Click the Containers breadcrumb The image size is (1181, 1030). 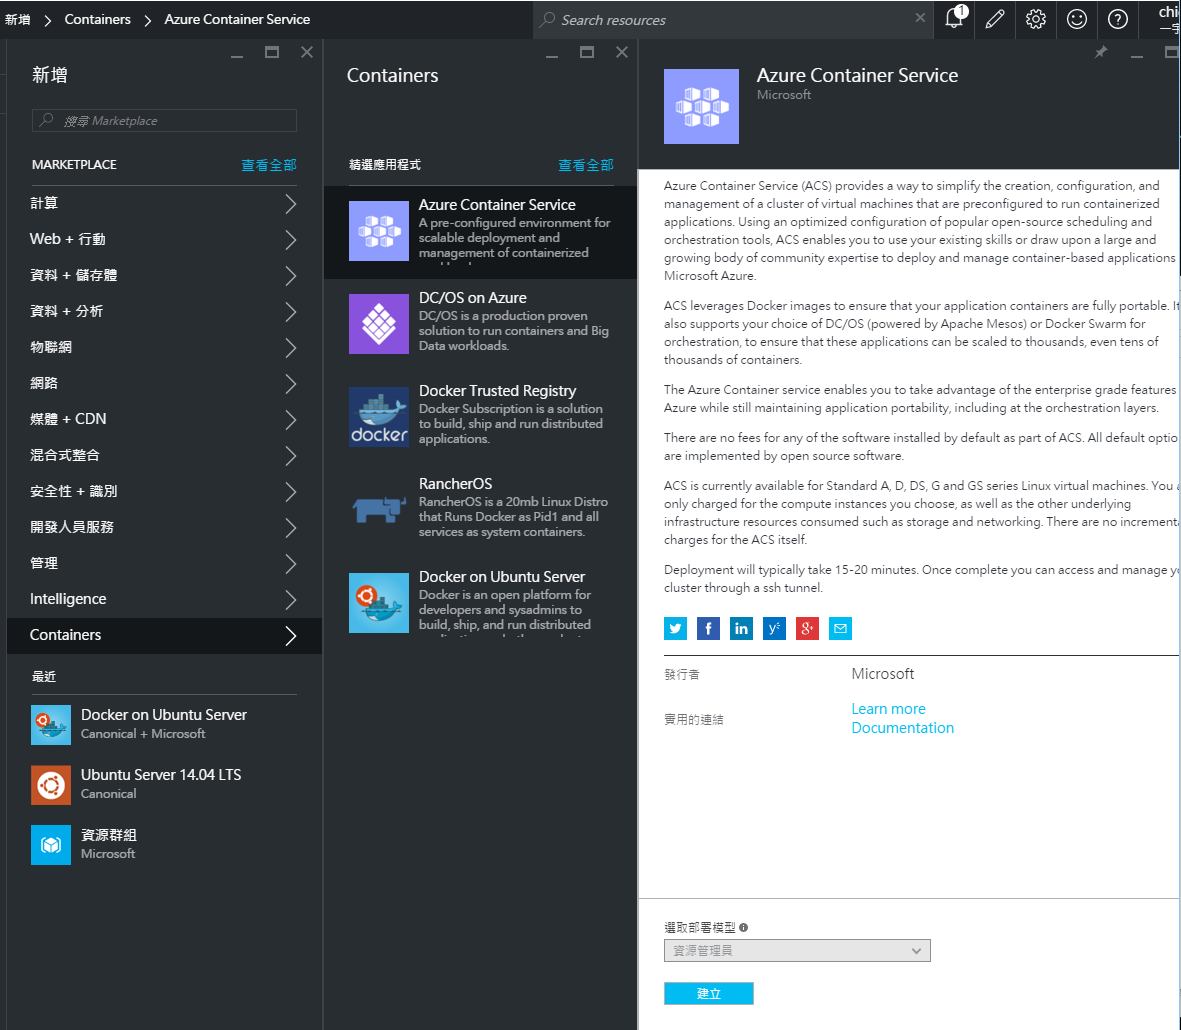pos(97,19)
